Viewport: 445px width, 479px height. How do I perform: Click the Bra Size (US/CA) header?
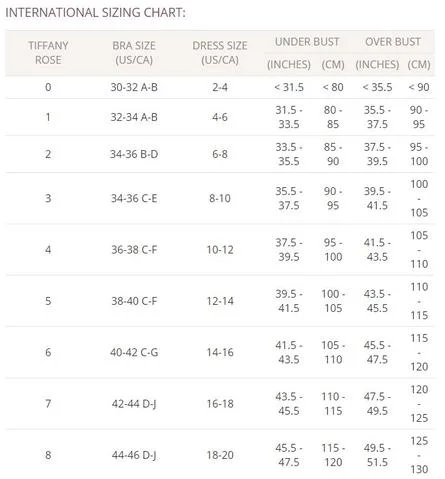[134, 53]
